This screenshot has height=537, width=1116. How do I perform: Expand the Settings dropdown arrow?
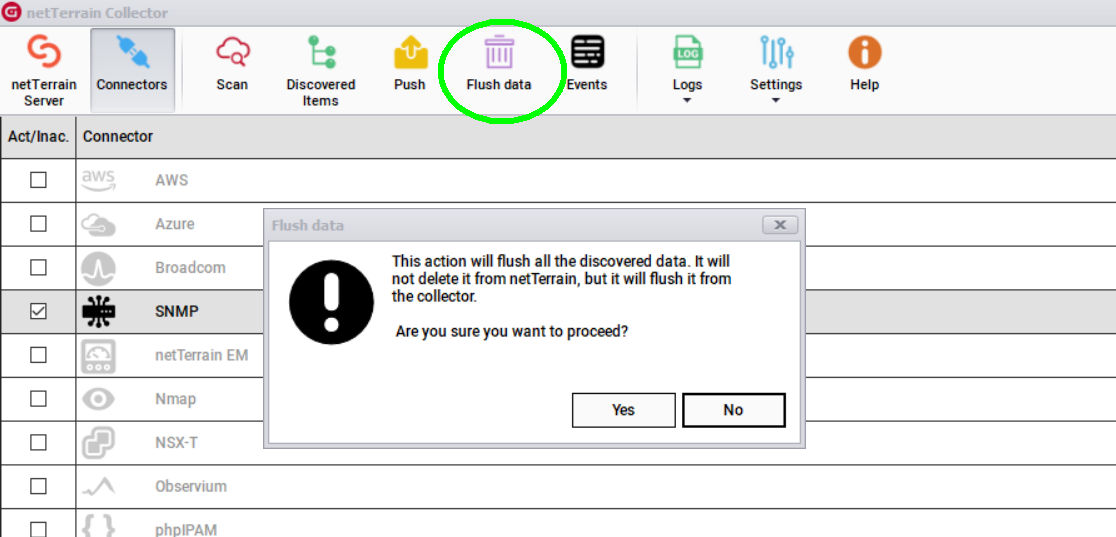coord(776,100)
